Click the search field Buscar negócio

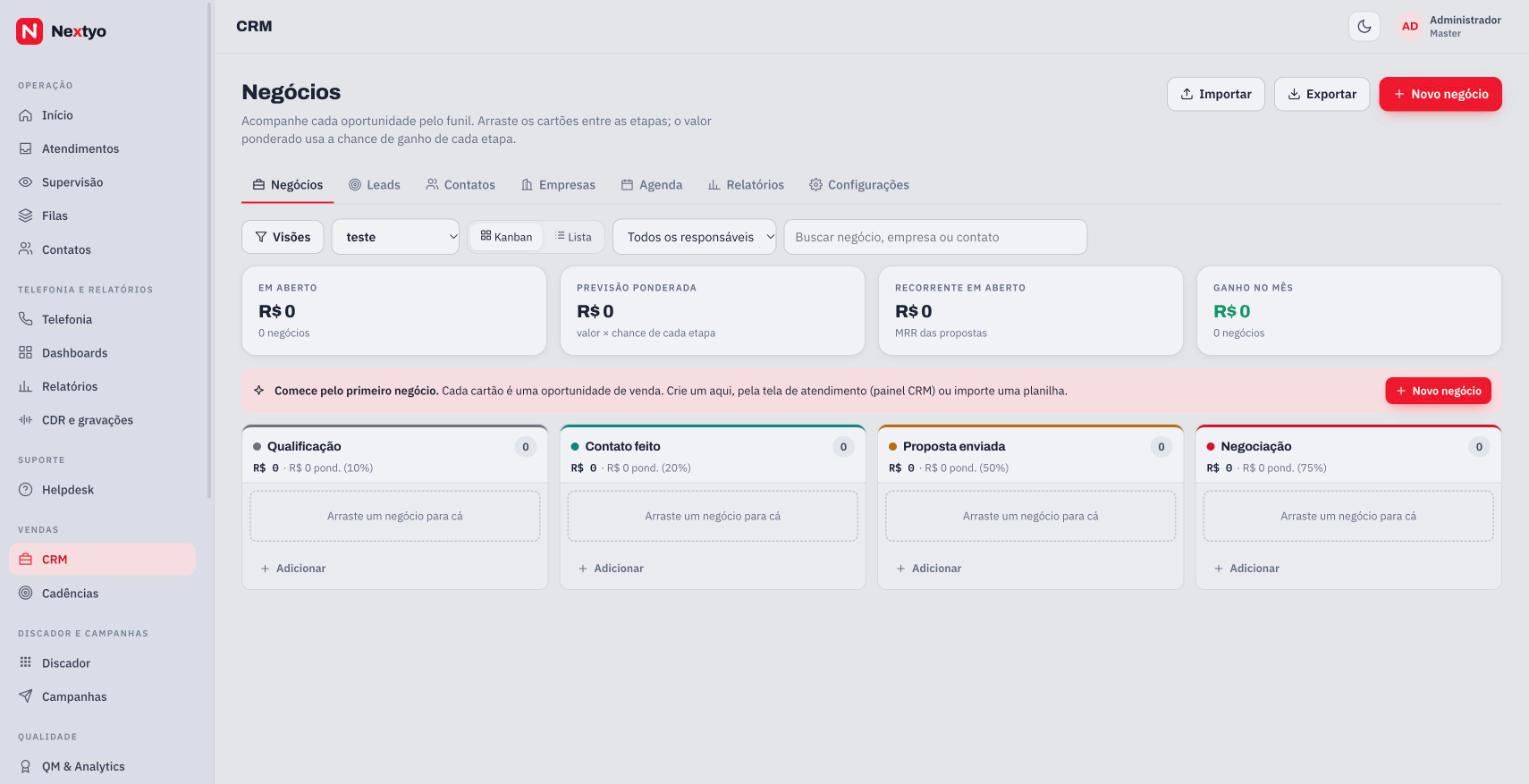pos(935,237)
